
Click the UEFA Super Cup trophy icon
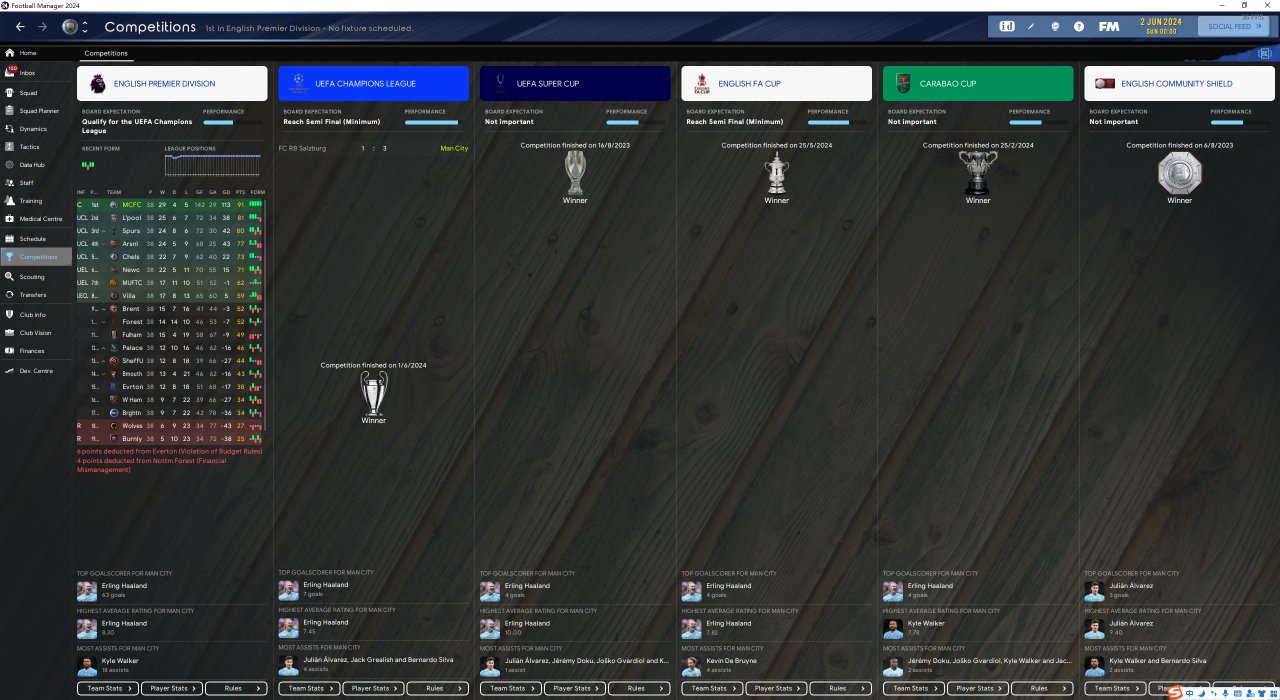click(575, 173)
